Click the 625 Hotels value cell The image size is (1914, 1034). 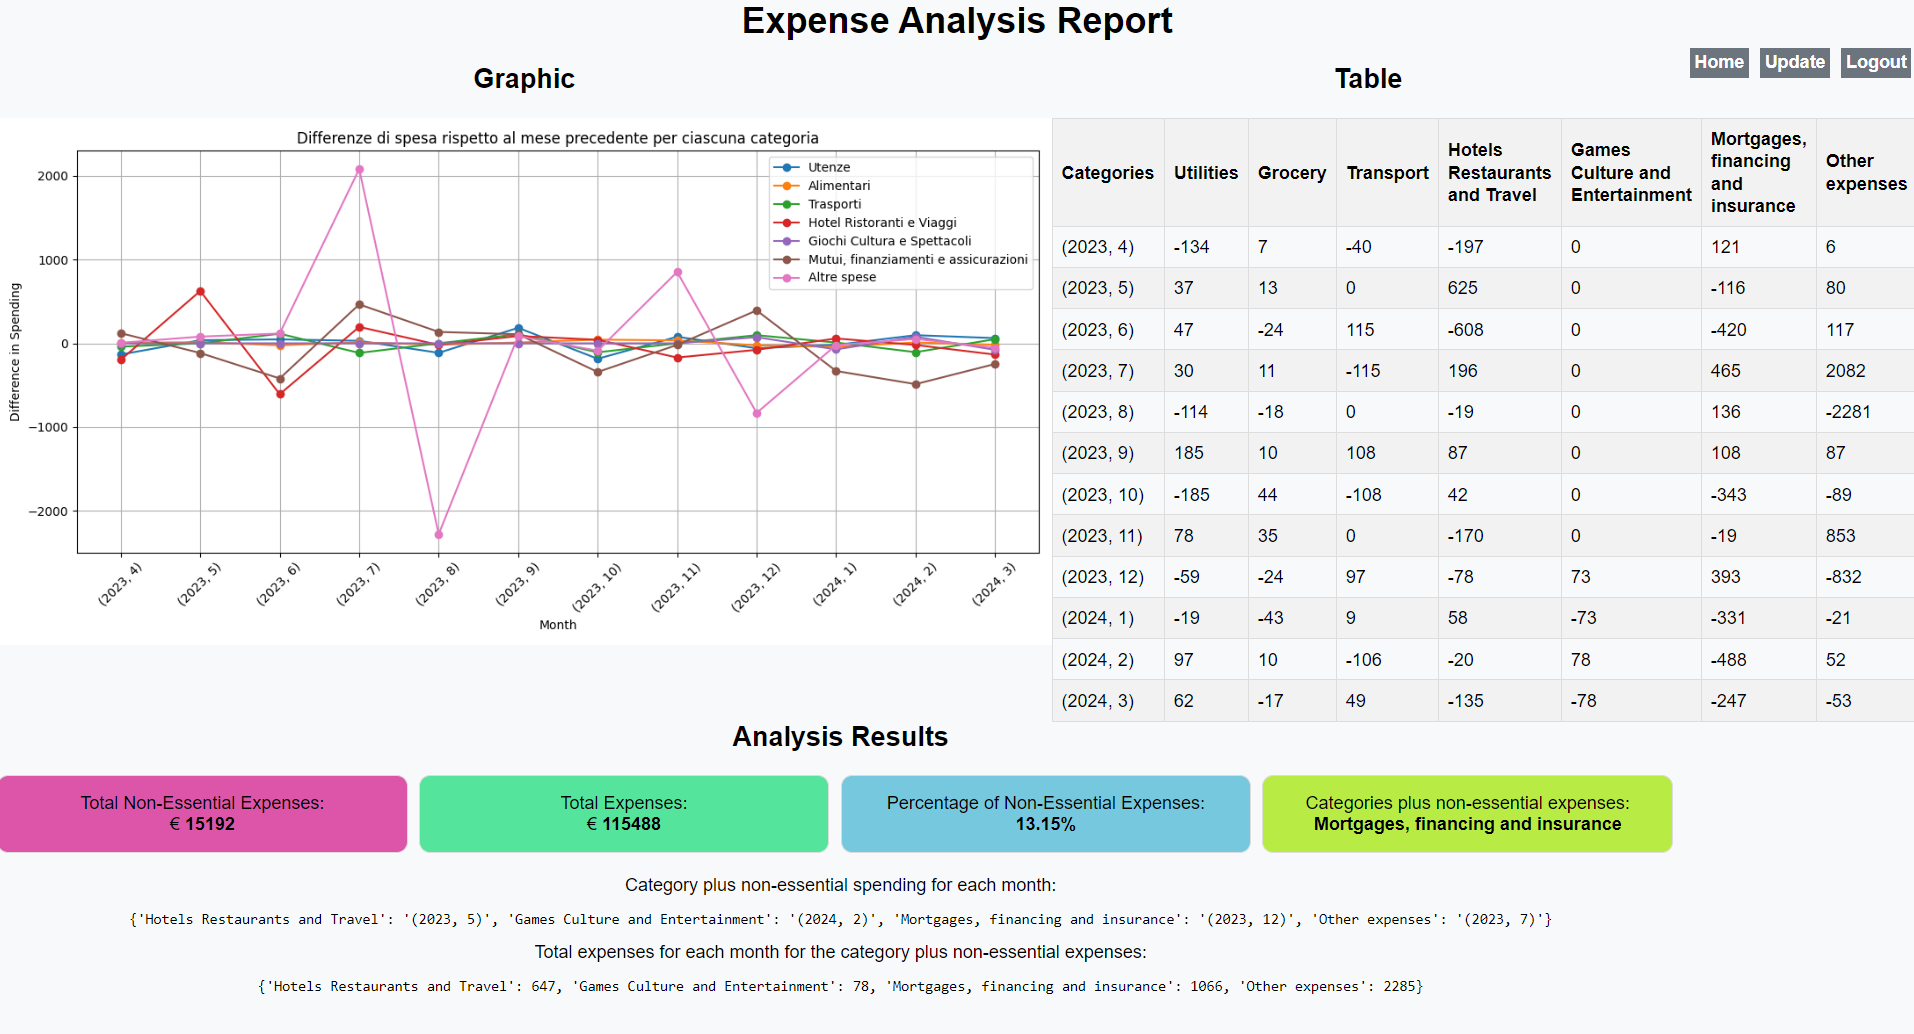coord(1499,288)
